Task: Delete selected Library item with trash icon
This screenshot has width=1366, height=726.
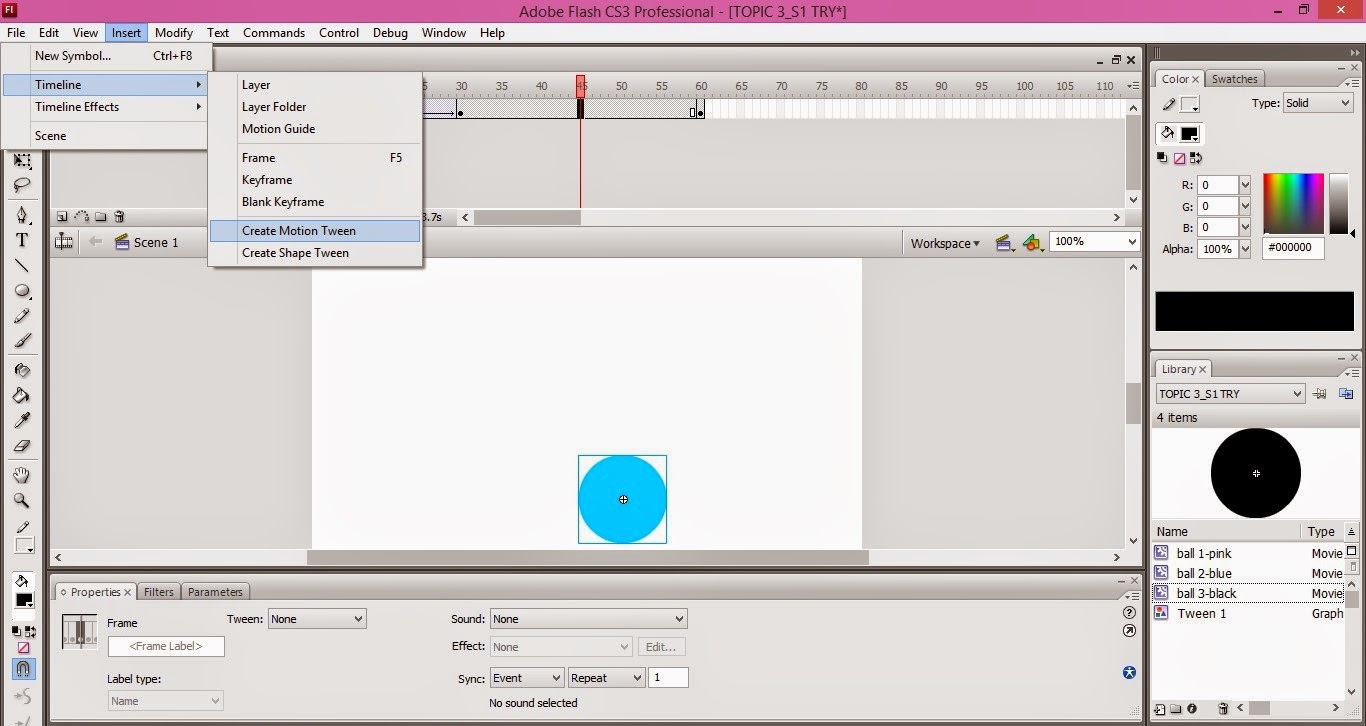Action: [1223, 708]
